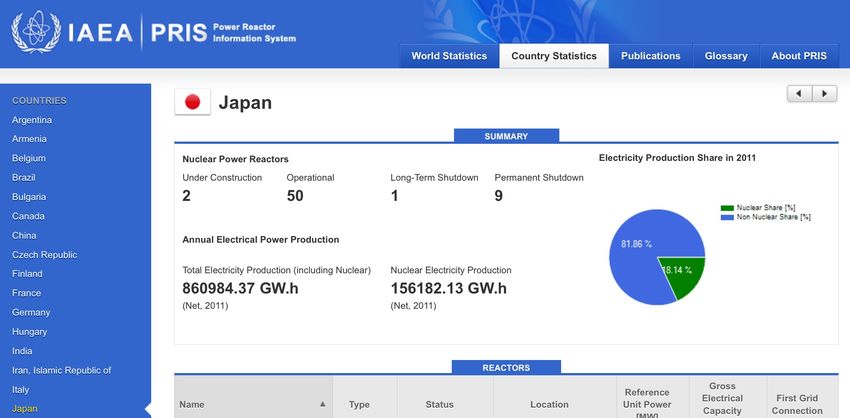Select Belgium in the countries list
The image size is (850, 418).
(29, 158)
